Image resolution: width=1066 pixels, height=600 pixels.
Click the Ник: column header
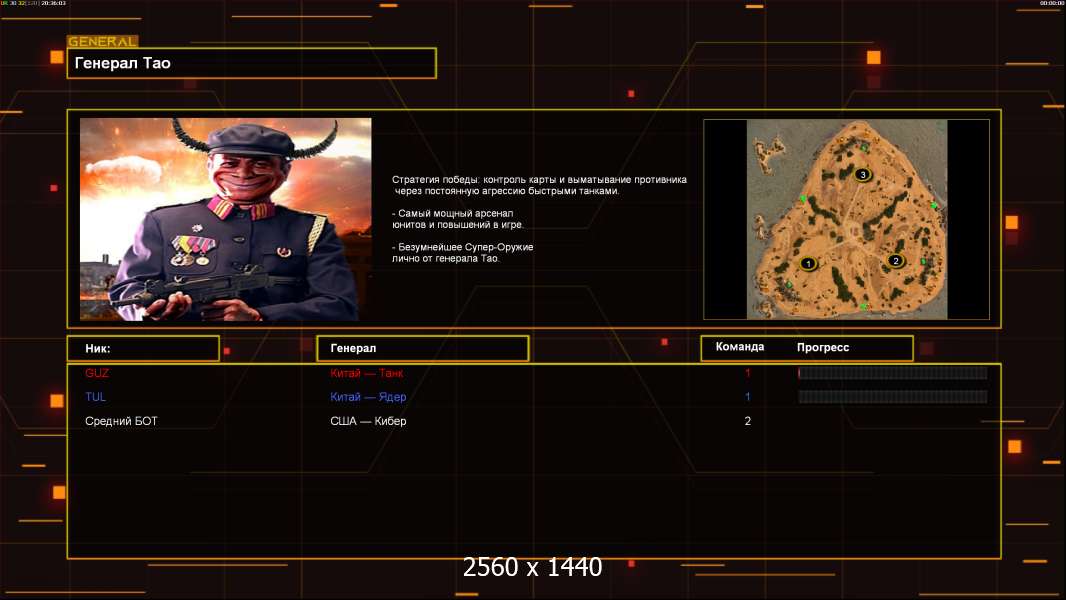tap(143, 349)
